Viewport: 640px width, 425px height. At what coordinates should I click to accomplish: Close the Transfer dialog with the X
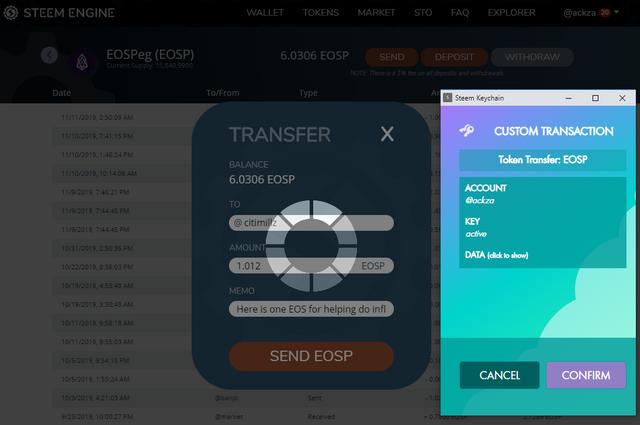387,134
